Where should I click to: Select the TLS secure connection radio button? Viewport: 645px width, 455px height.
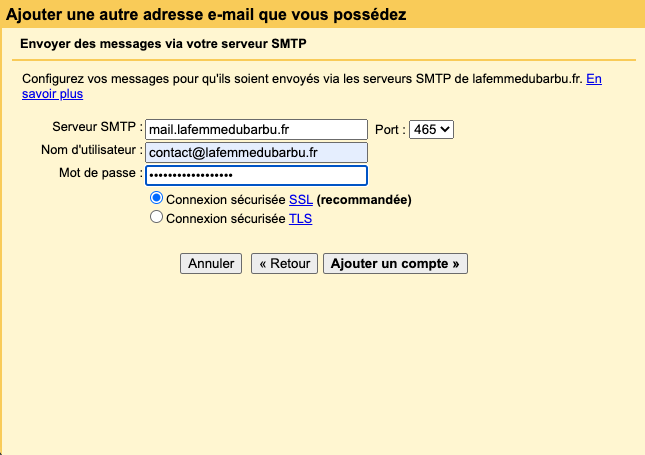(x=156, y=218)
